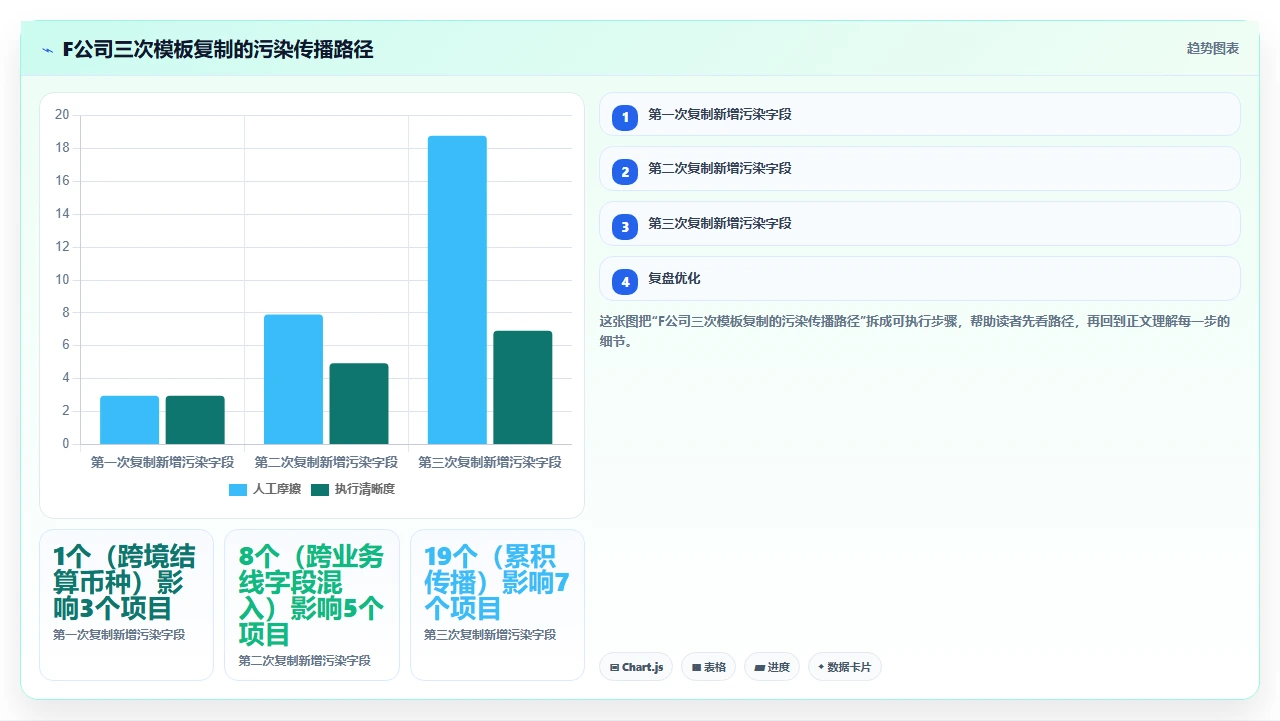
Task: Click step number 4 badge
Action: (625, 282)
